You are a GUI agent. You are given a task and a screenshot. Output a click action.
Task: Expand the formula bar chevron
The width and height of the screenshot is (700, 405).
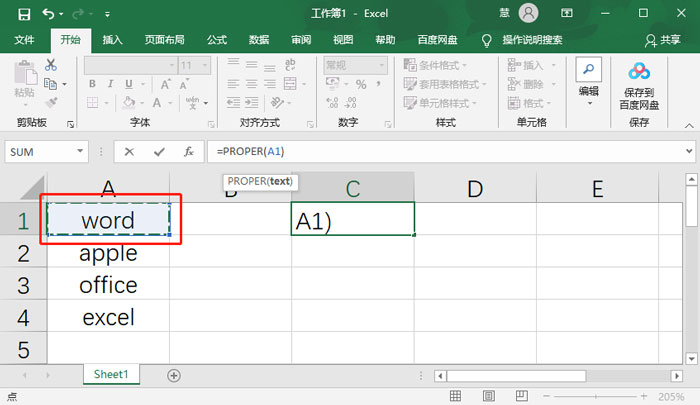[689, 152]
